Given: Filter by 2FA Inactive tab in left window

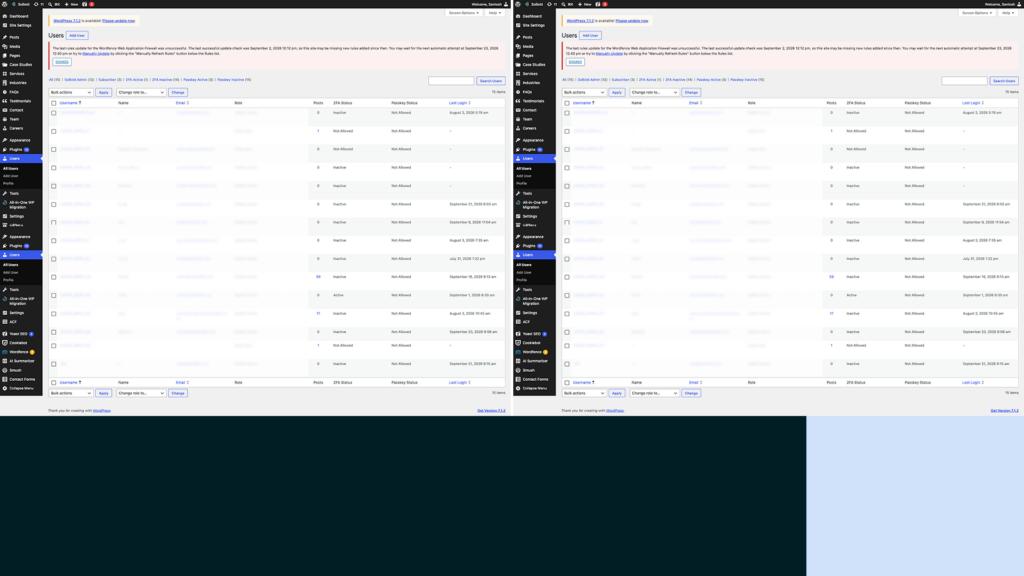Looking at the screenshot, I should [161, 80].
